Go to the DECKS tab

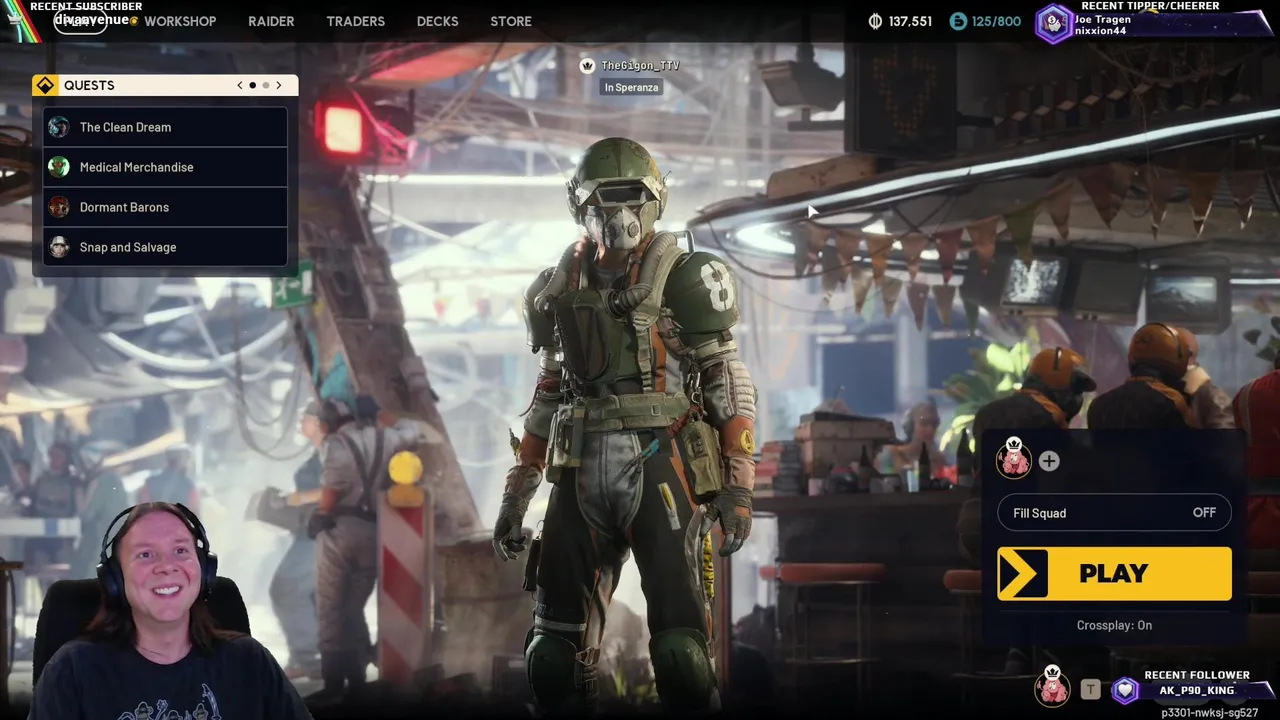(437, 21)
